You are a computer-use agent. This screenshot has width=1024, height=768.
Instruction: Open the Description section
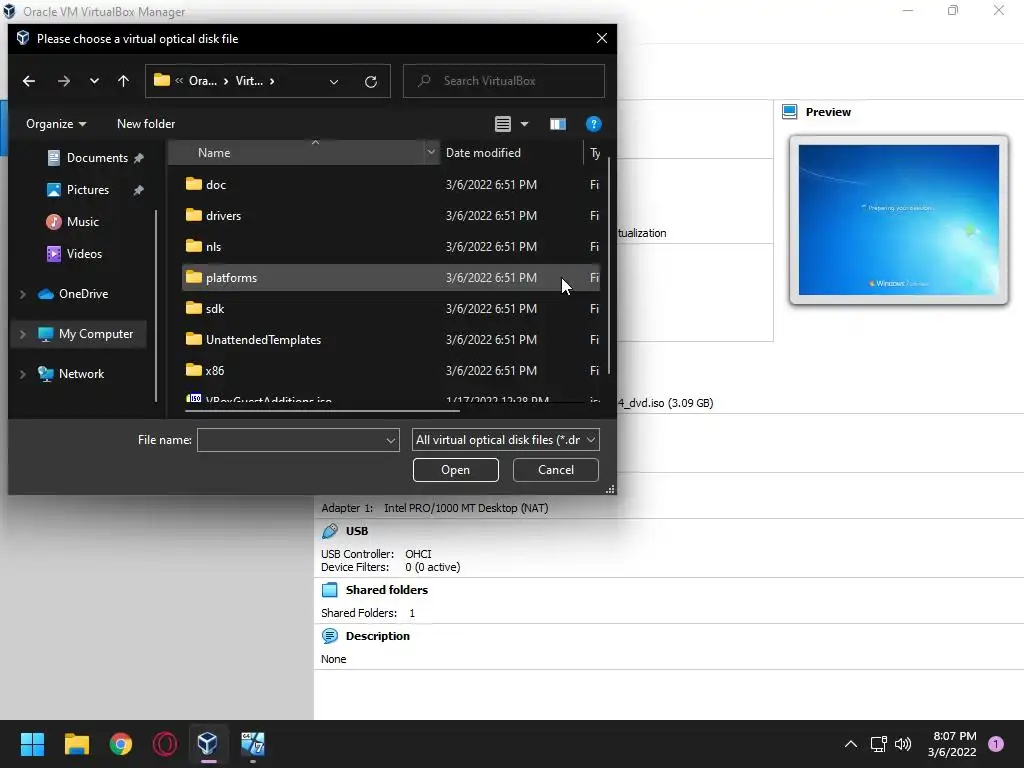pos(377,636)
